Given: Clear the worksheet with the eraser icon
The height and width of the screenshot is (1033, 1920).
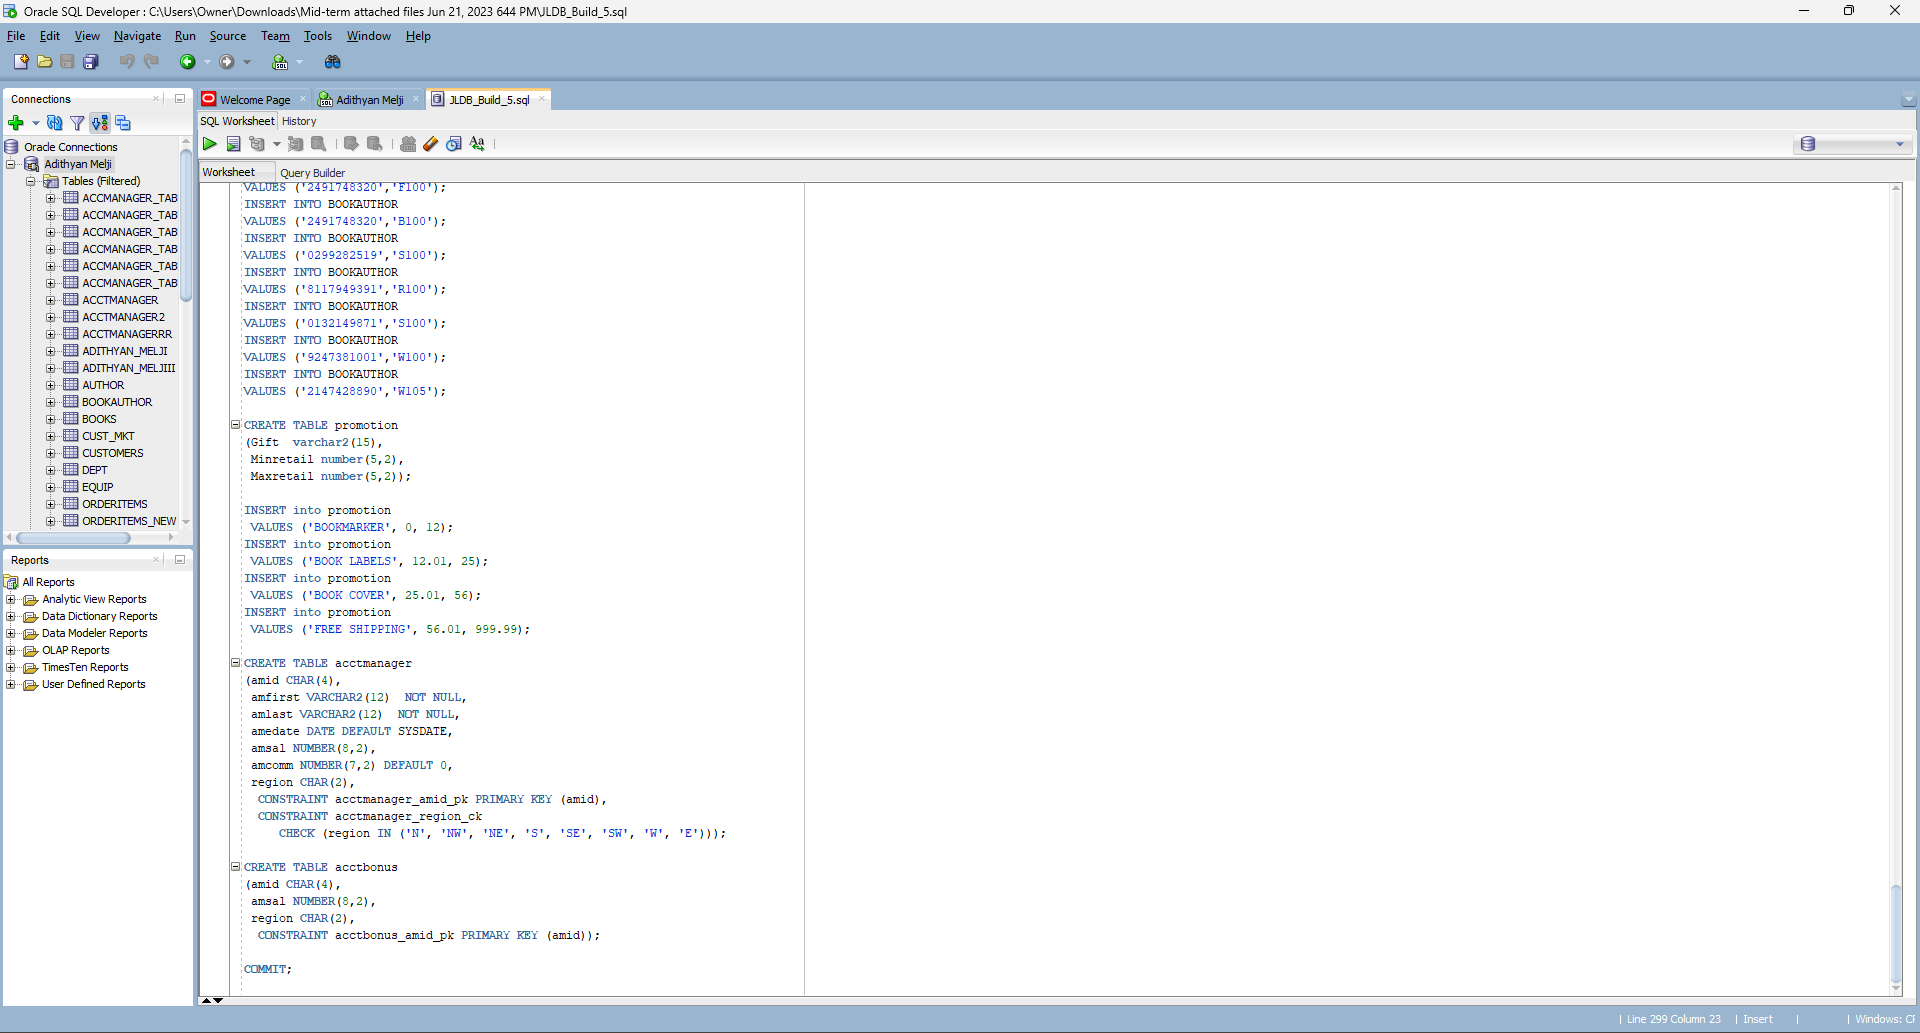Looking at the screenshot, I should (431, 144).
